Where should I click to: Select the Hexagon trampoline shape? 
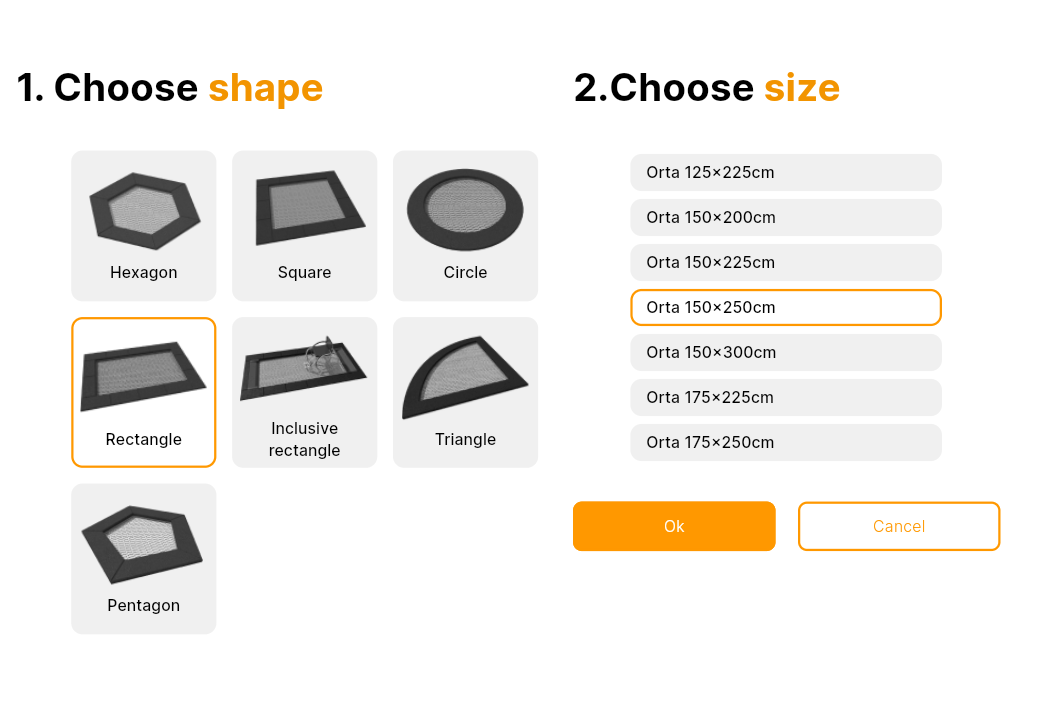tap(143, 225)
